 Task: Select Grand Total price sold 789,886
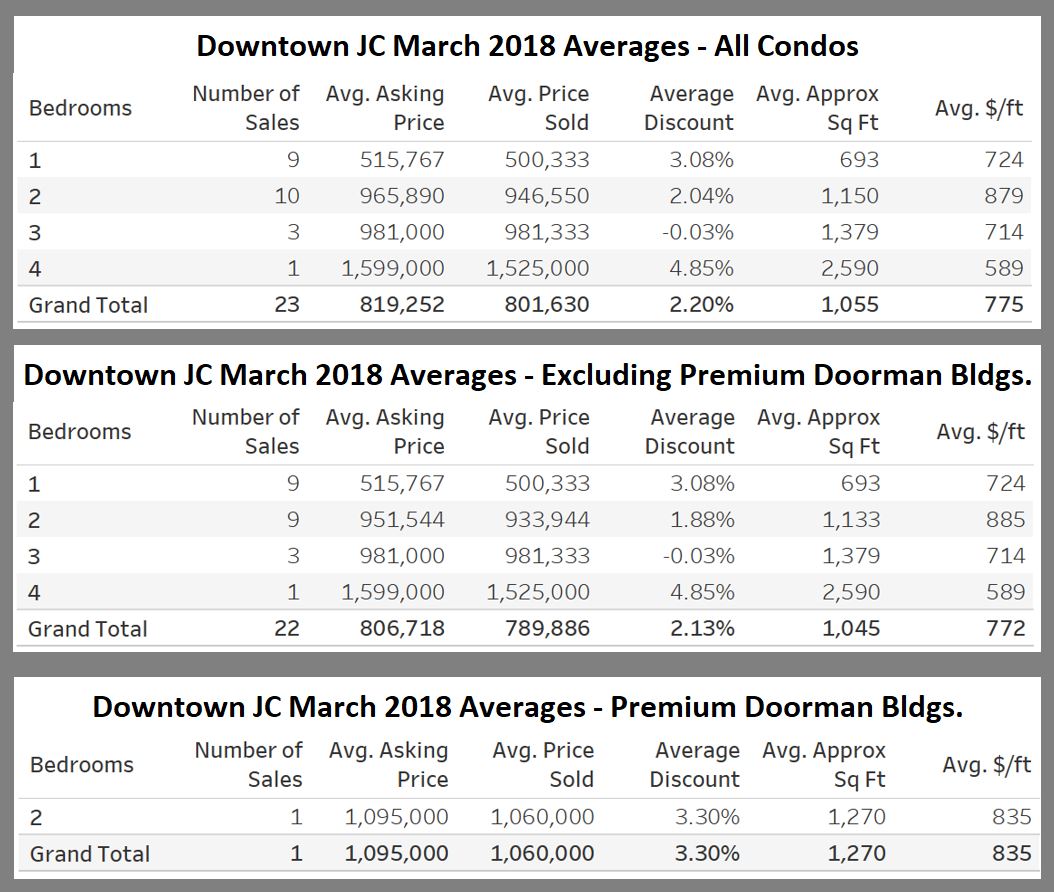547,629
